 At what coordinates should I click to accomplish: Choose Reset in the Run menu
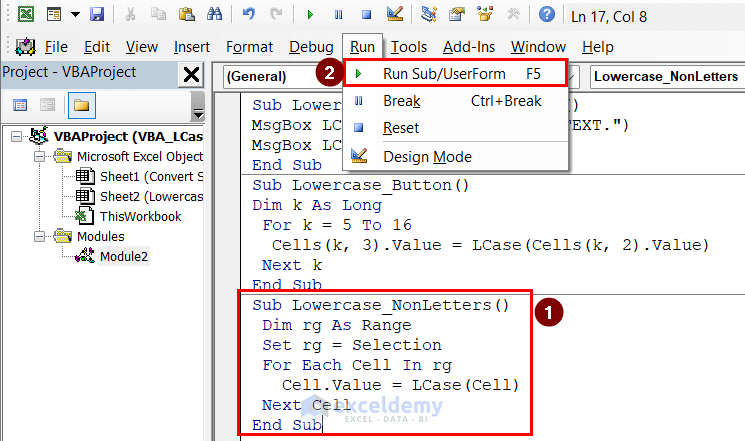[455, 128]
